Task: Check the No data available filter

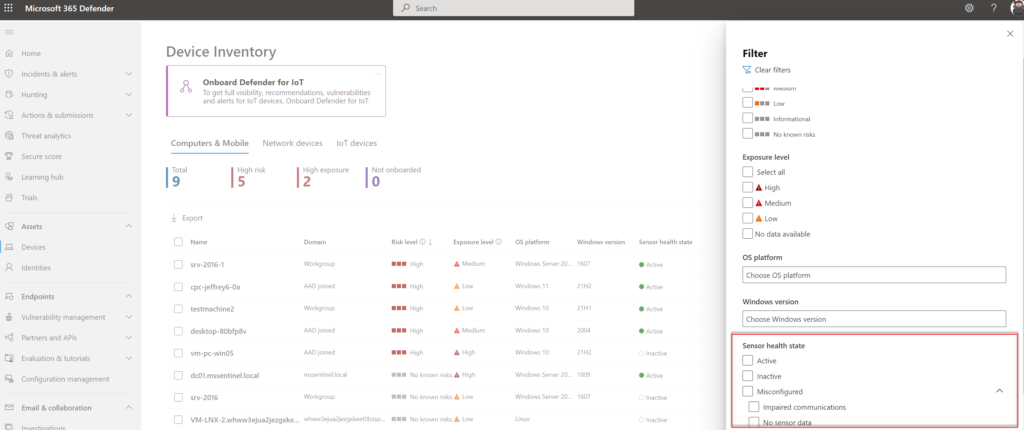Action: tap(748, 233)
